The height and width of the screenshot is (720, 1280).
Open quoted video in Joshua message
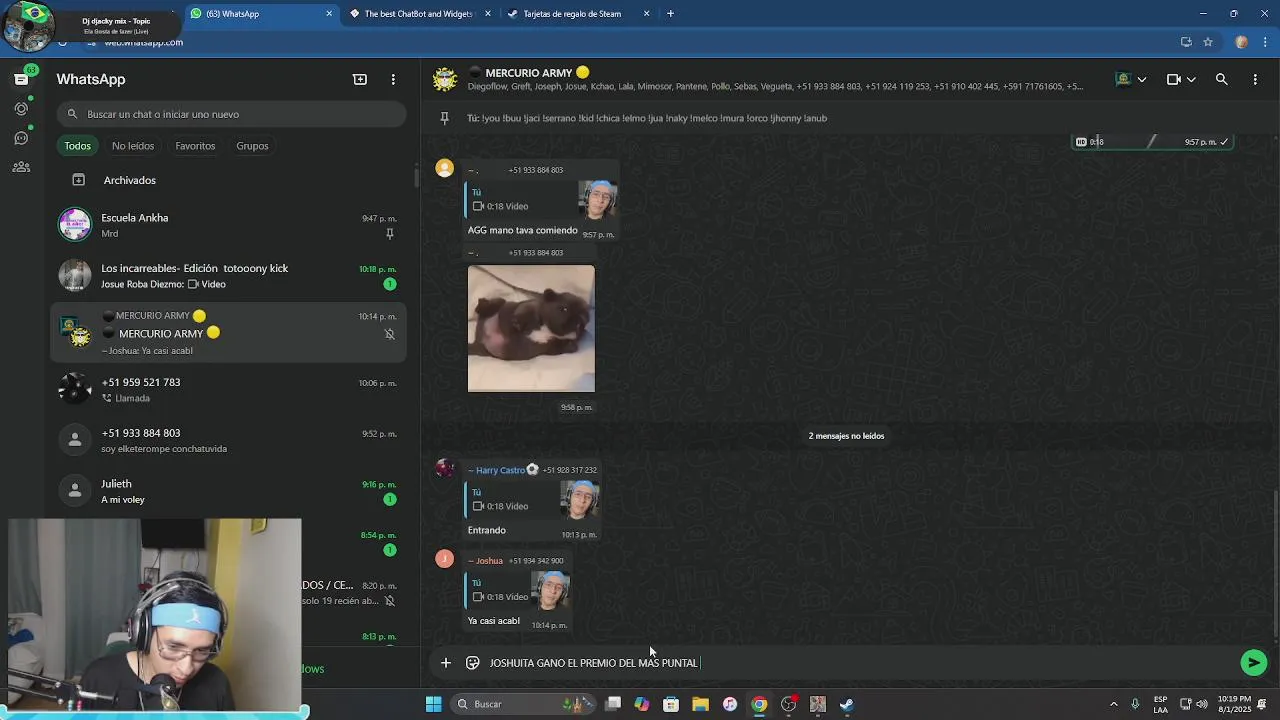pos(518,590)
